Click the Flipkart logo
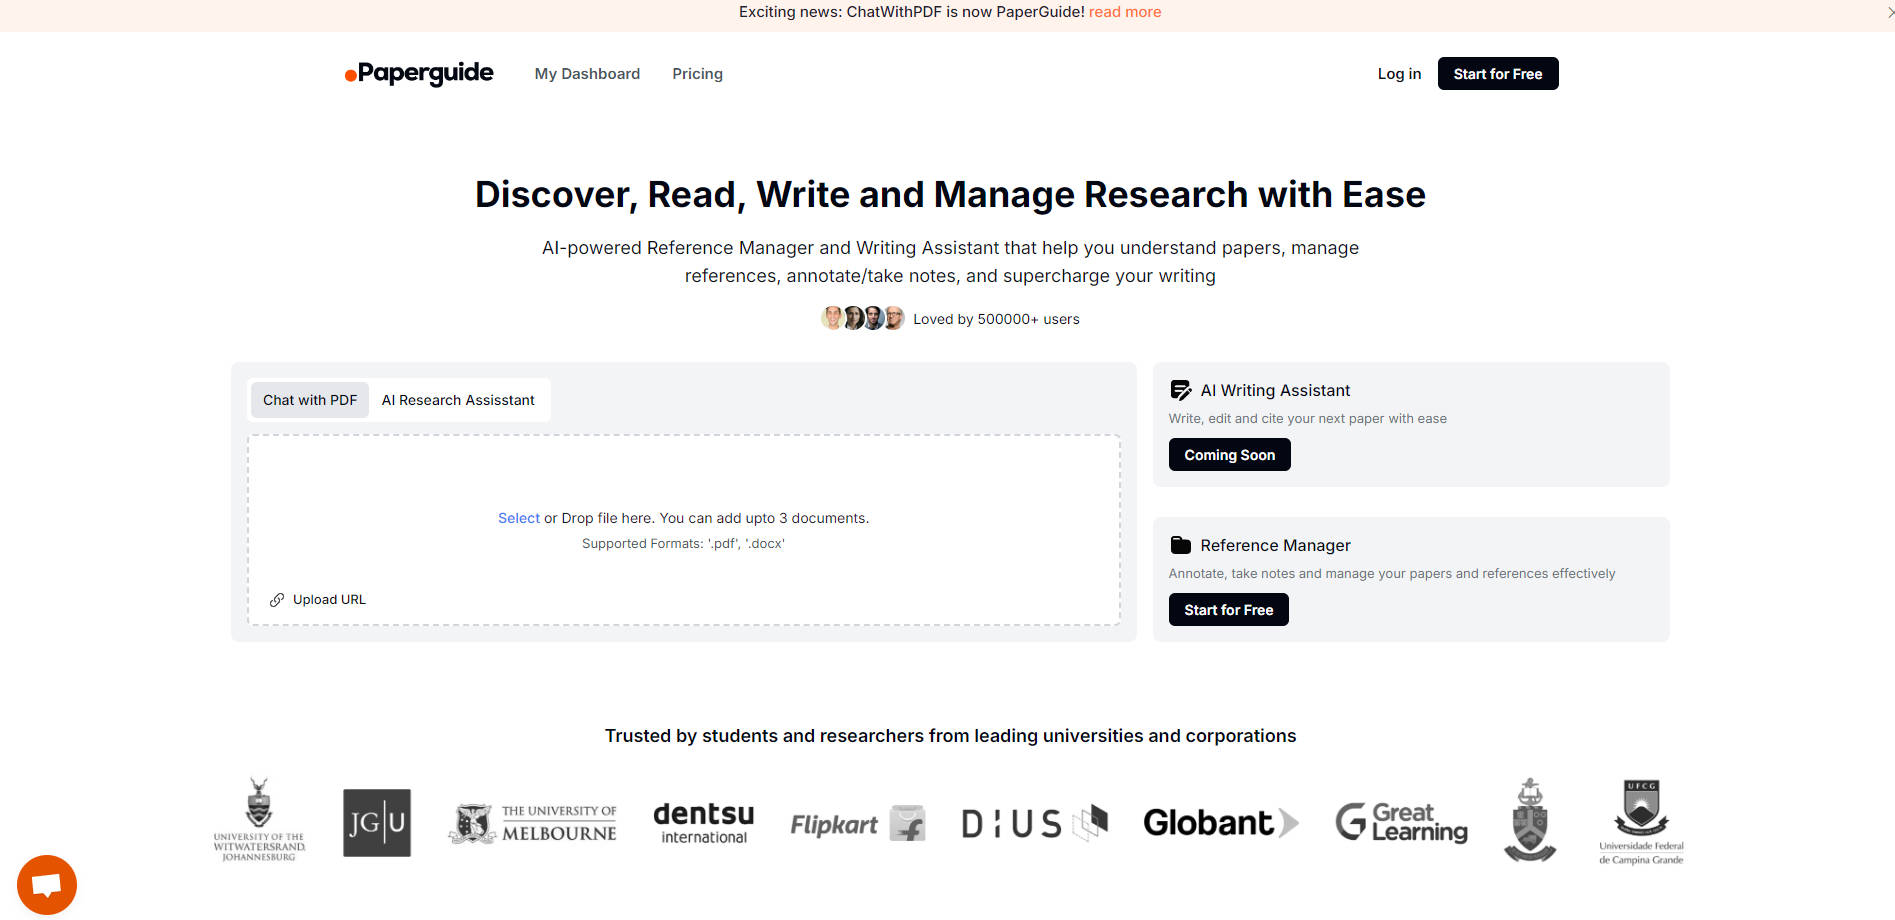This screenshot has width=1895, height=920. (x=856, y=822)
